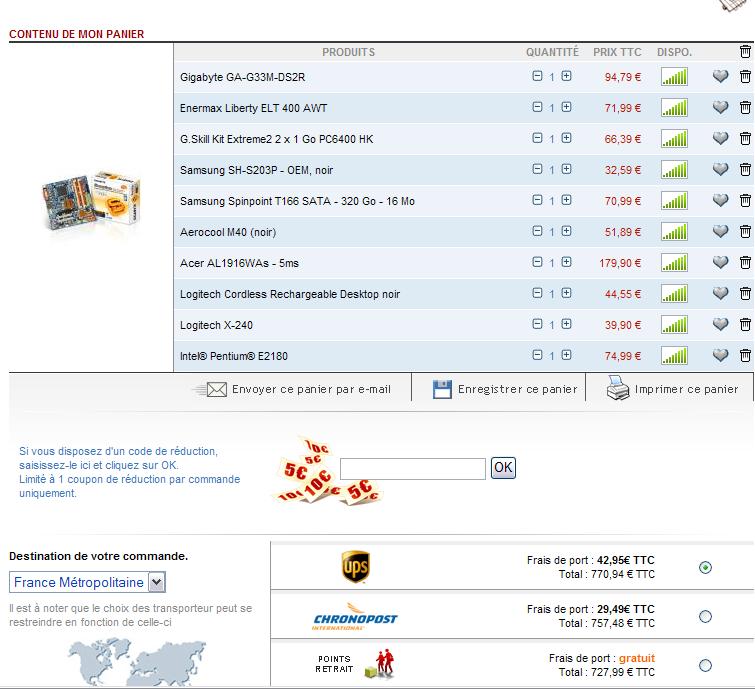755x689 pixels.
Task: Decrease quantity of Acer AL1916WAs
Action: (537, 262)
